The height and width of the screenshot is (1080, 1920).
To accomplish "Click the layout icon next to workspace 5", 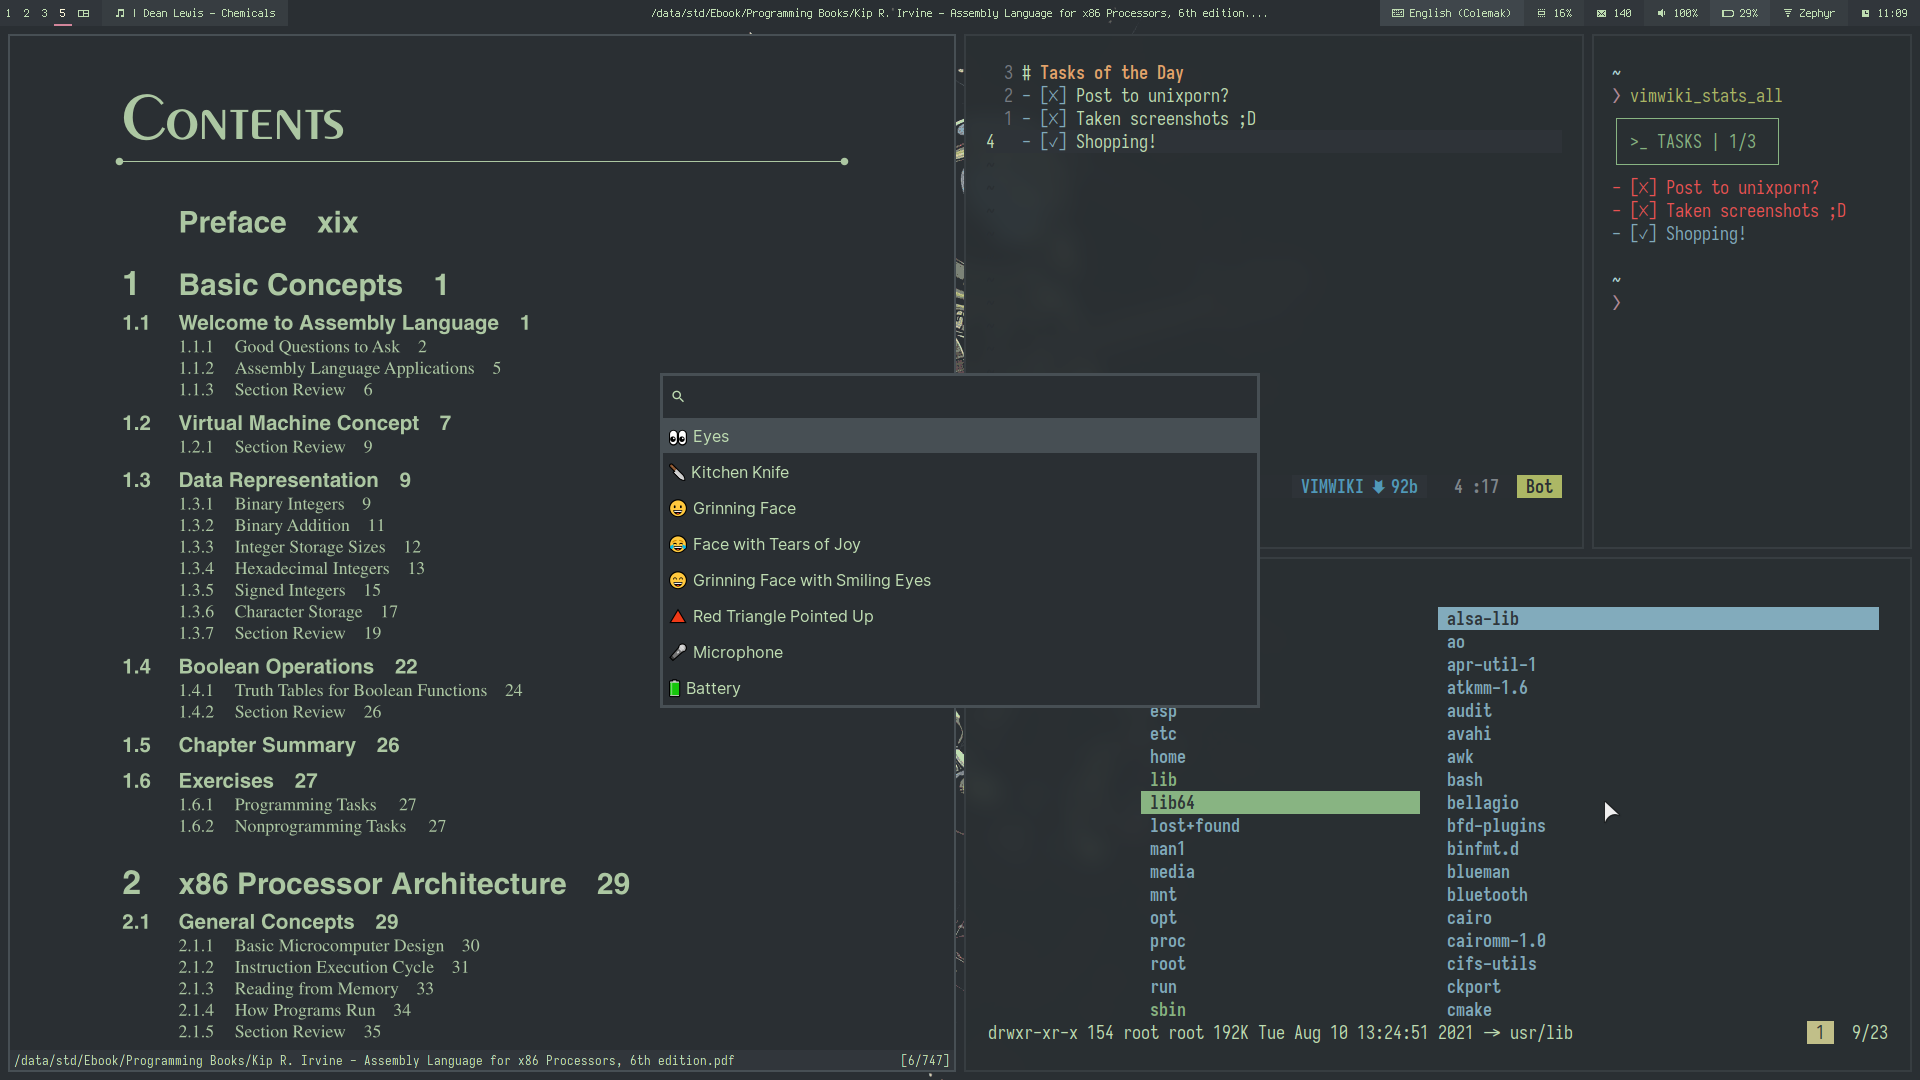I will (x=83, y=13).
